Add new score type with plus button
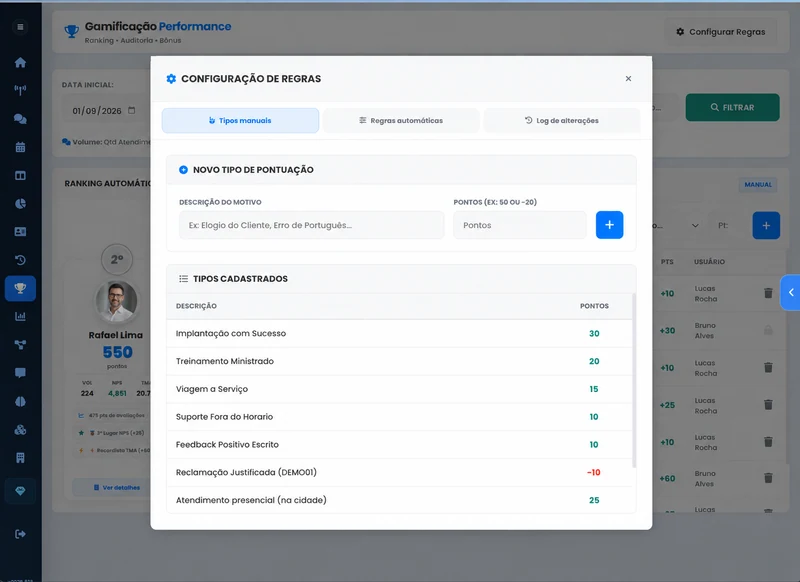Image resolution: width=800 pixels, height=582 pixels. click(610, 225)
